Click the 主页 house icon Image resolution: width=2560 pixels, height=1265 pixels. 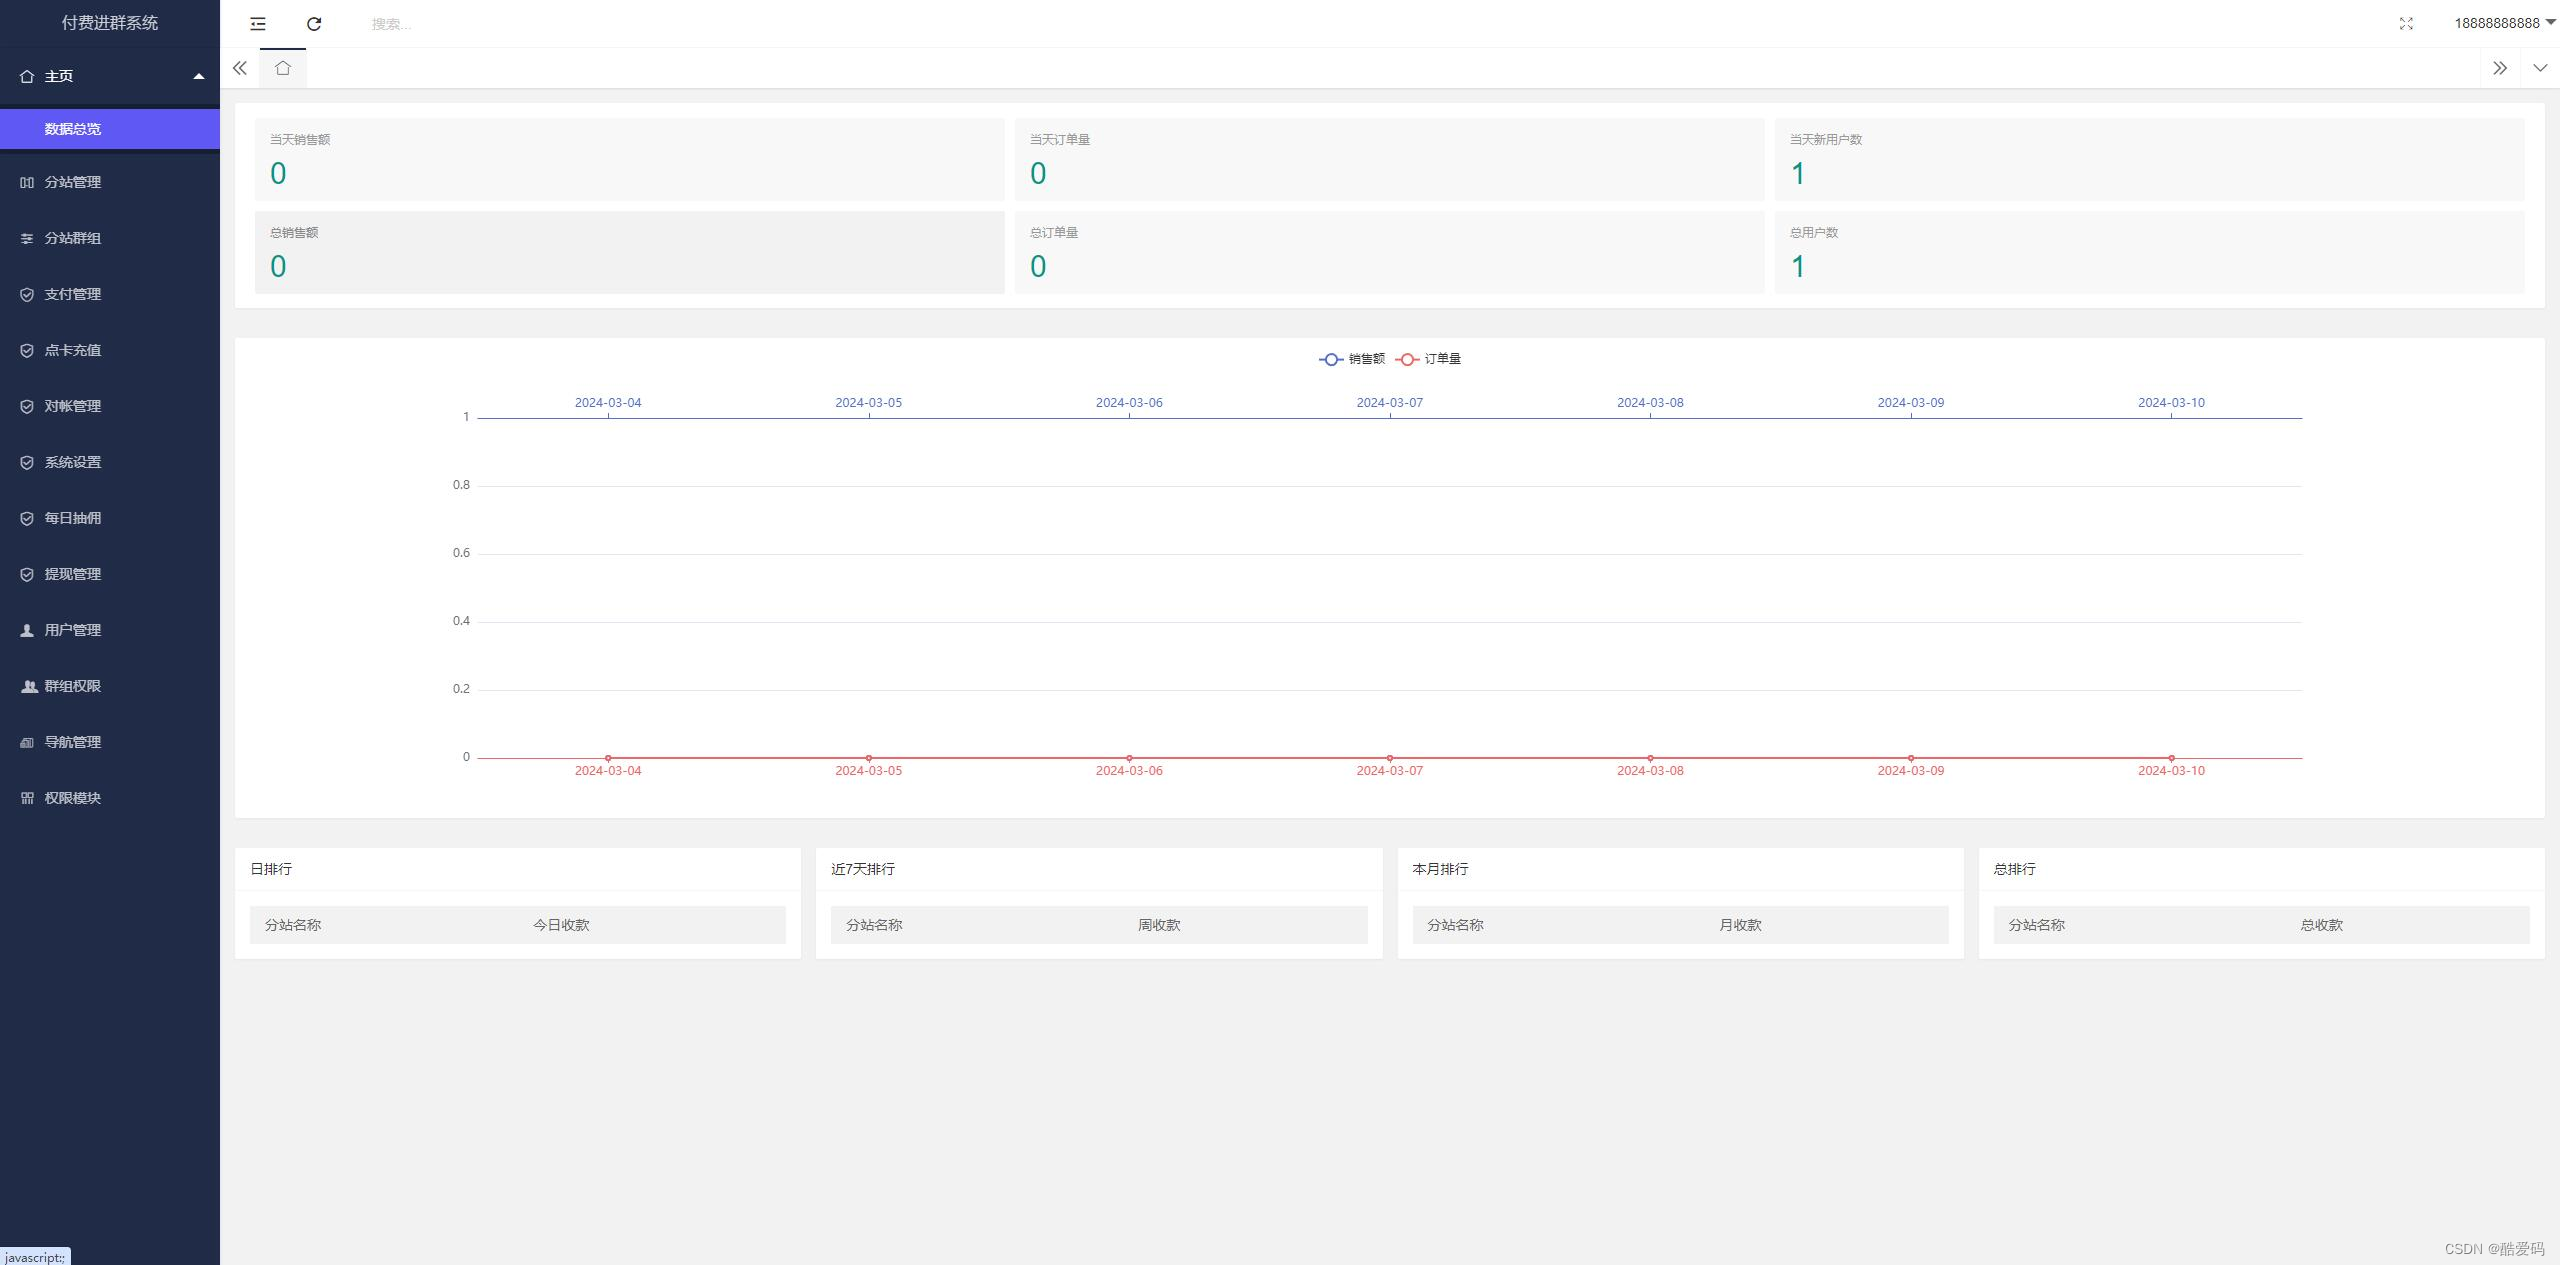tap(27, 76)
